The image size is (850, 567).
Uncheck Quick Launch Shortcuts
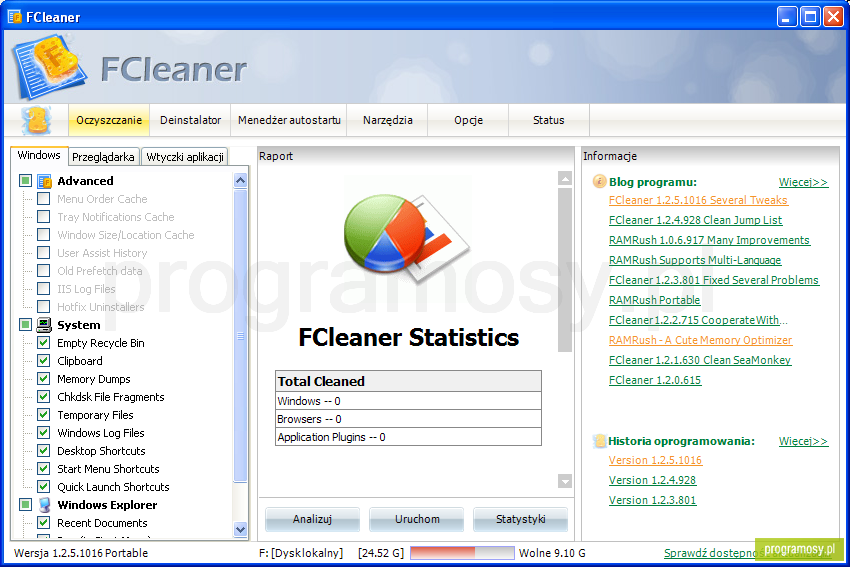coord(43,486)
